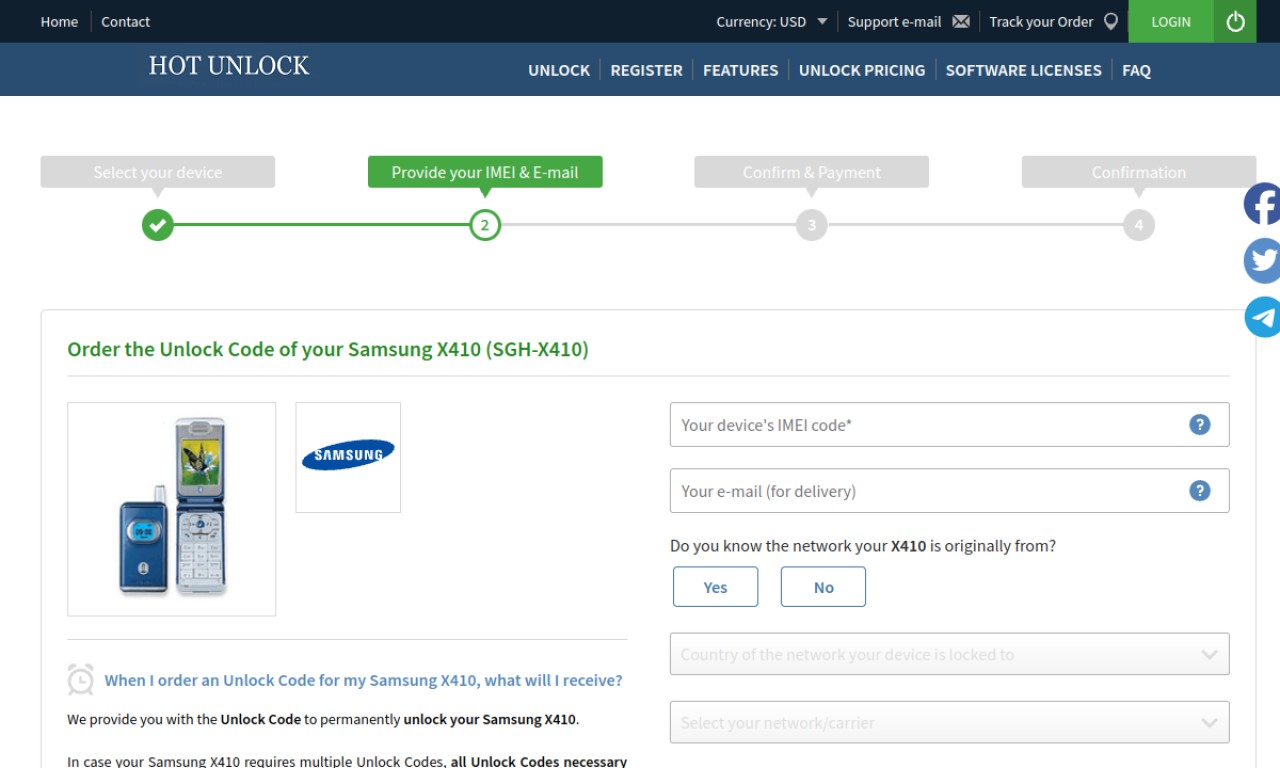
Task: Open the UNLOCK menu item
Action: tap(559, 70)
